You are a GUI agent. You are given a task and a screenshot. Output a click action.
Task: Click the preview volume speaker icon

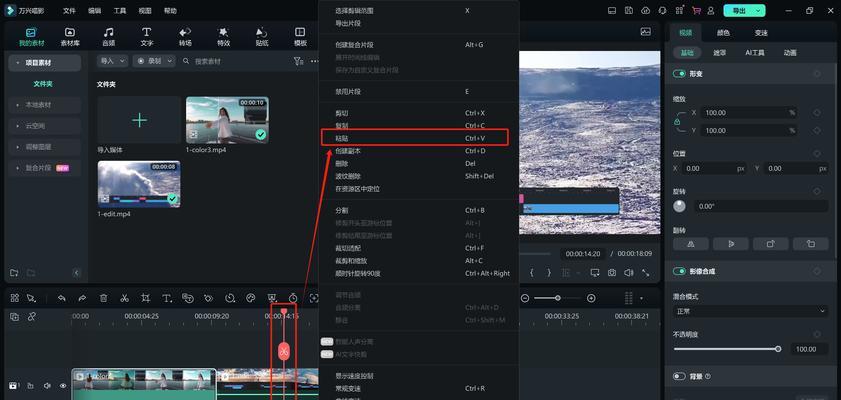point(629,273)
